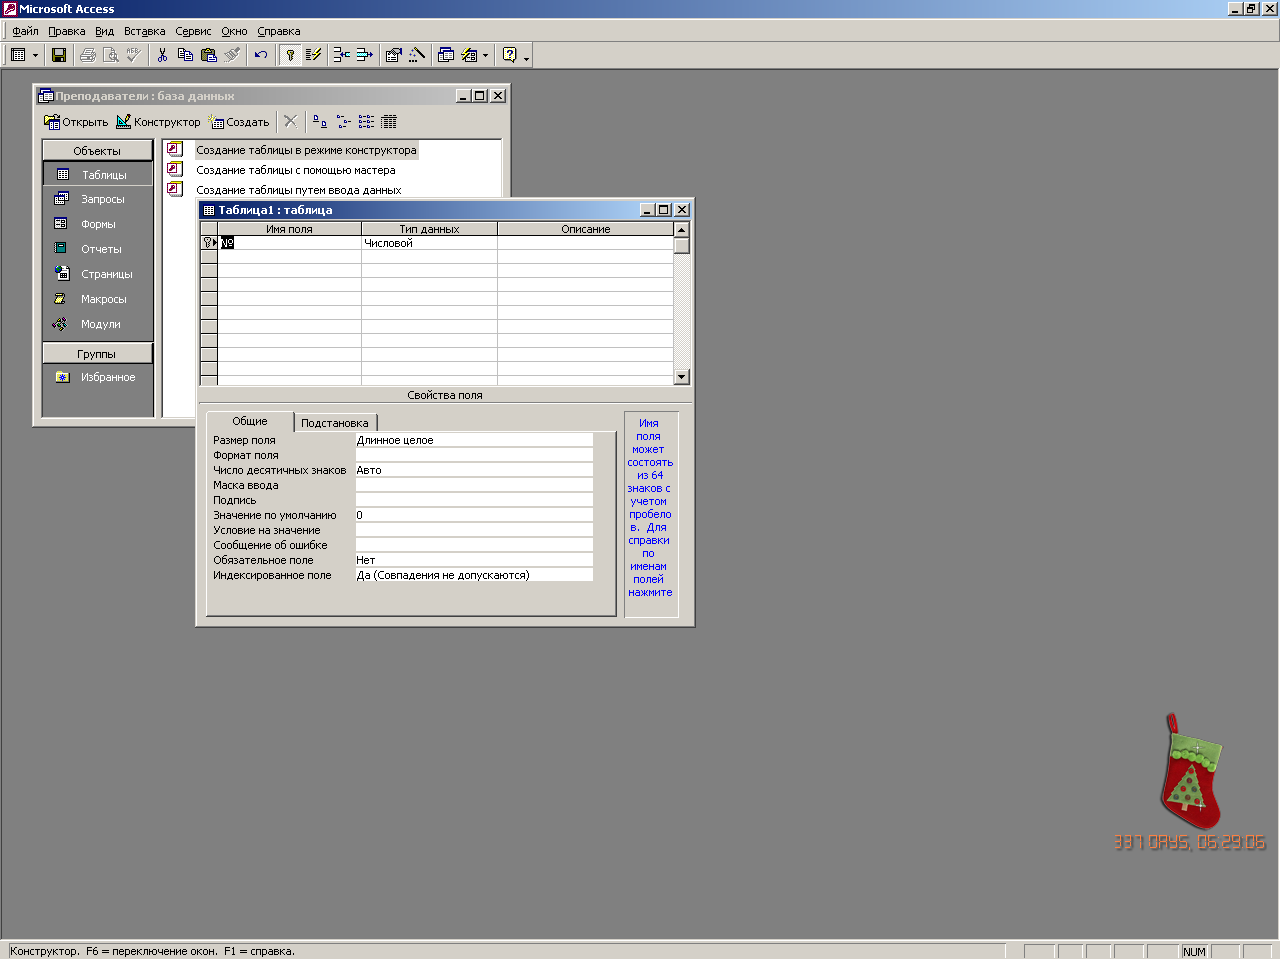Screen dimensions: 1280x960
Task: Click the Delete Rows icon
Action: pos(365,55)
